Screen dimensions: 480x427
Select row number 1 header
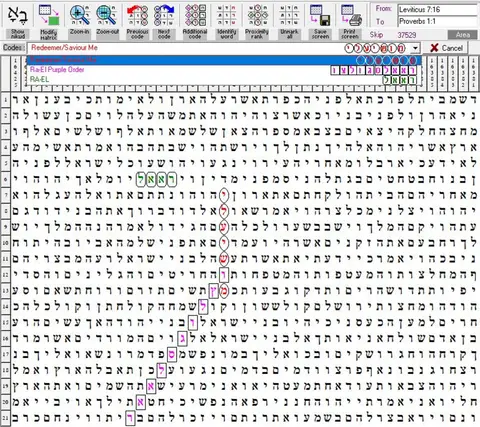(x=5, y=100)
